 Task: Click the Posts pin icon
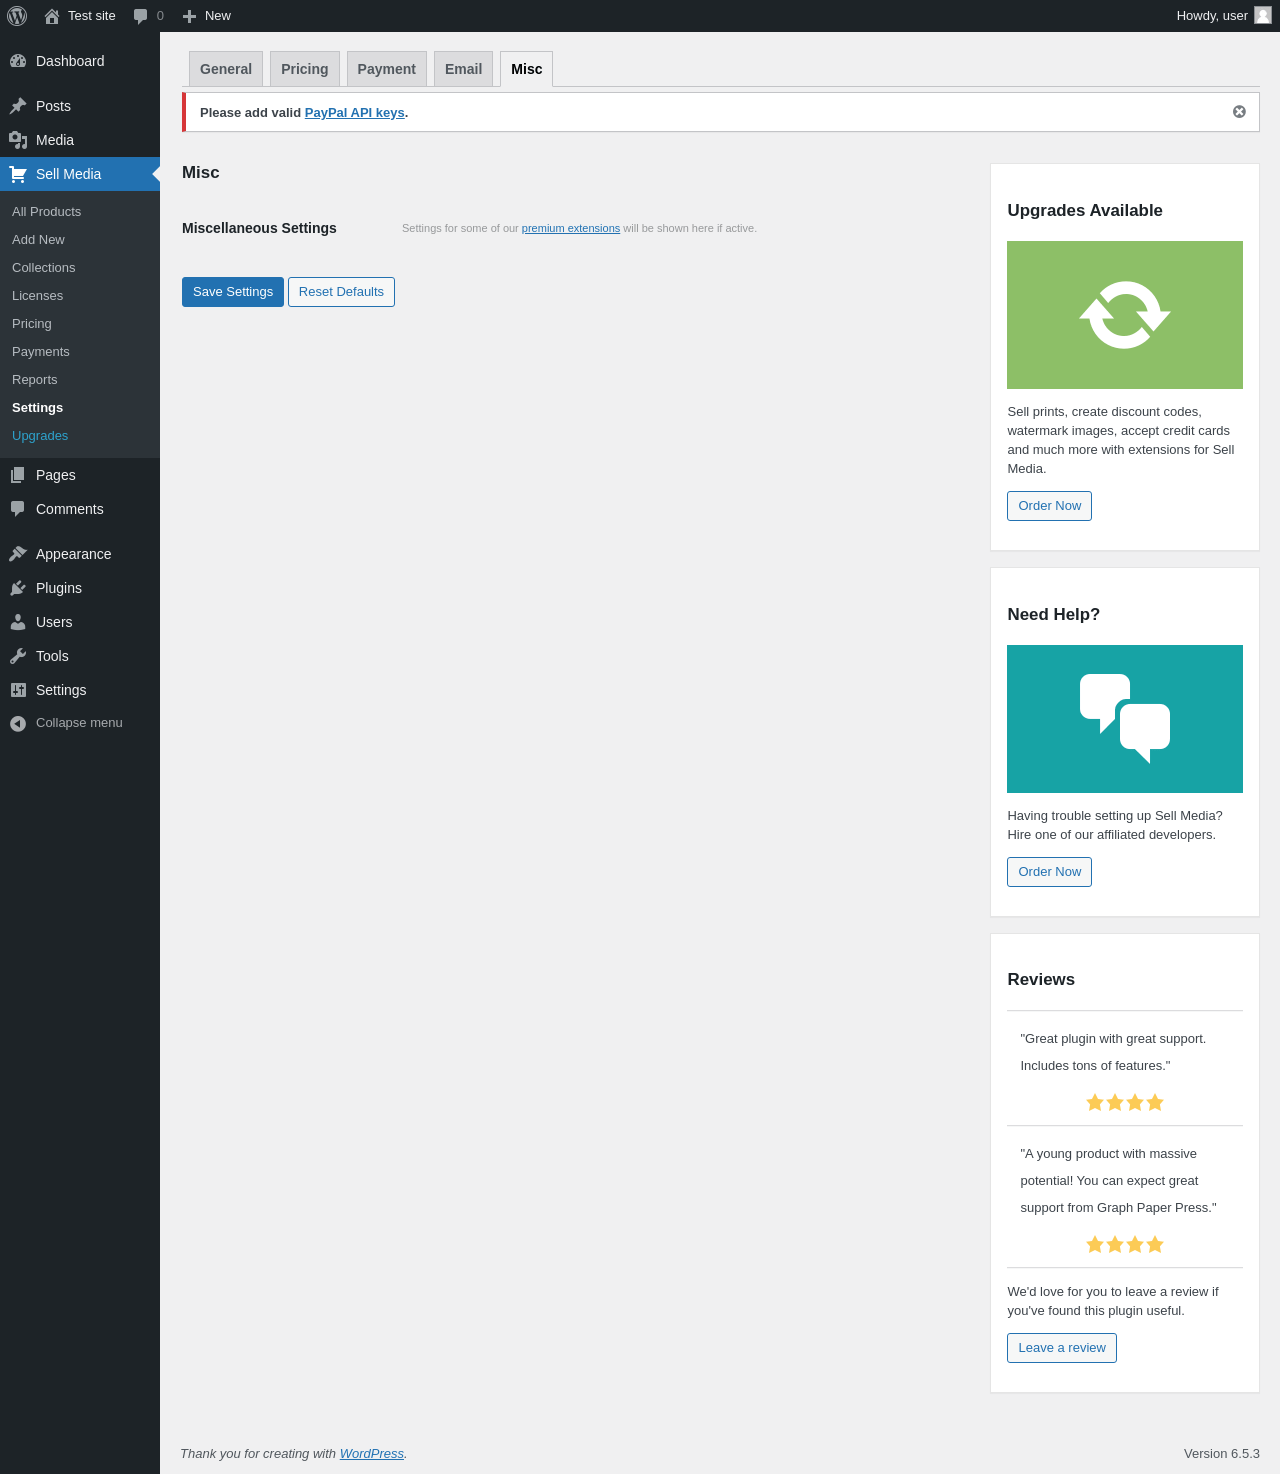click(x=18, y=106)
